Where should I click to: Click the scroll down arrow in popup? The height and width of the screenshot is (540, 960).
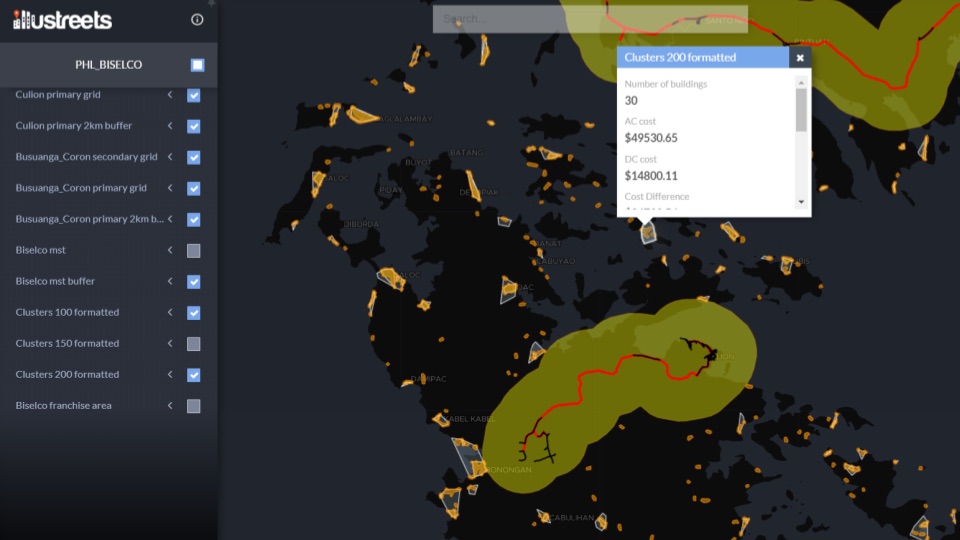coord(801,202)
